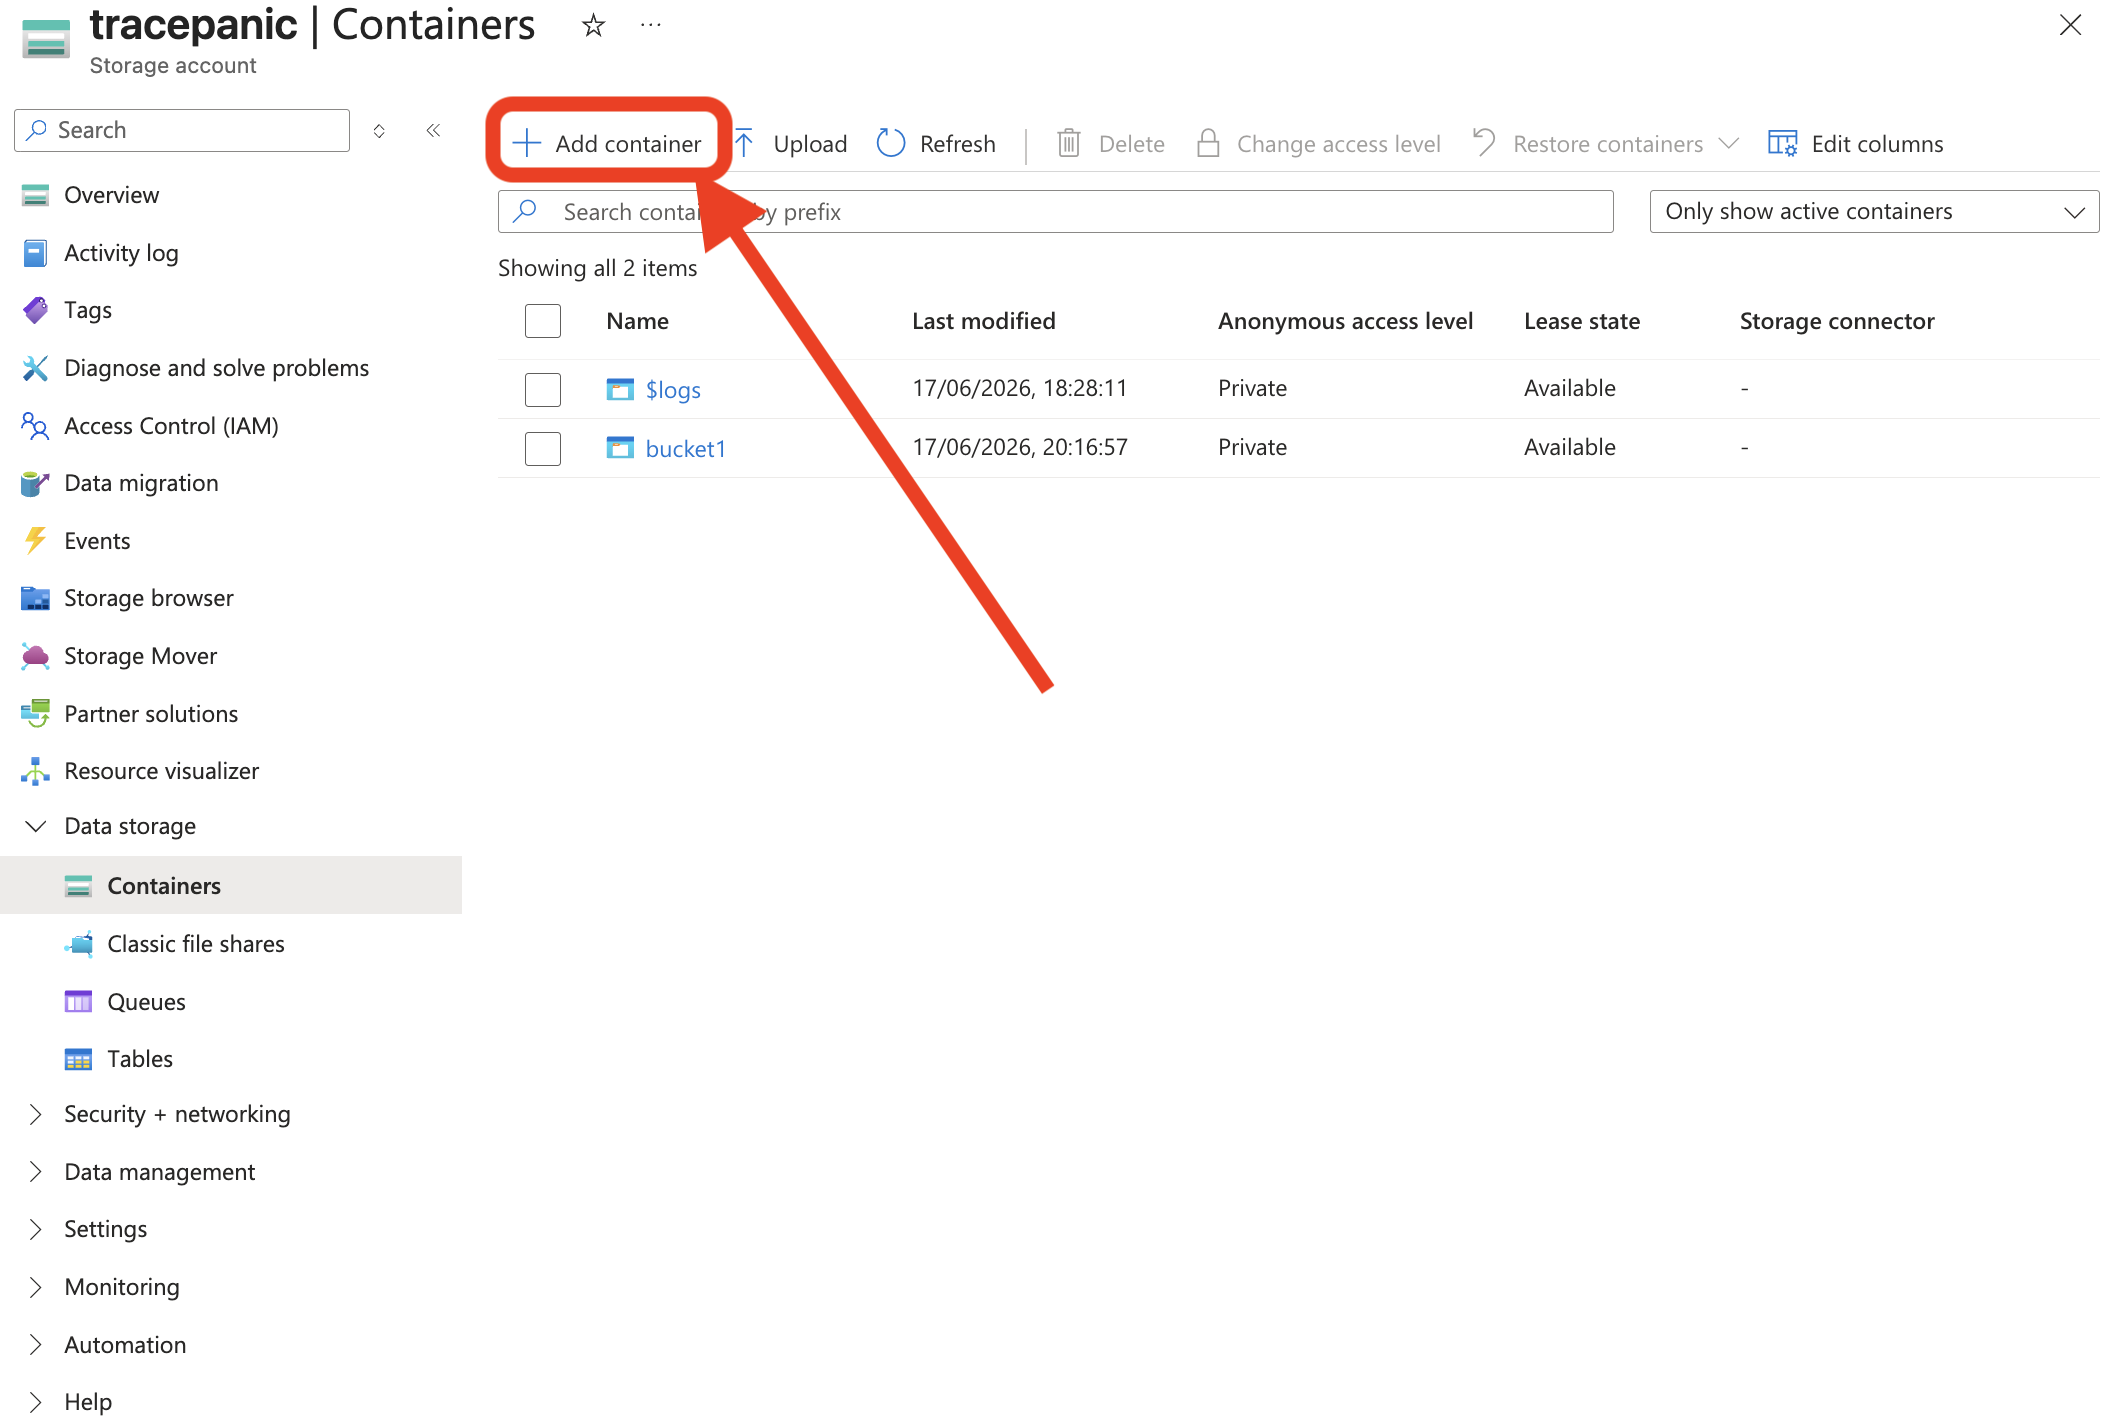Viewport: 2119px width, 1421px height.
Task: Collapse the sidebar with double chevron
Action: (433, 130)
